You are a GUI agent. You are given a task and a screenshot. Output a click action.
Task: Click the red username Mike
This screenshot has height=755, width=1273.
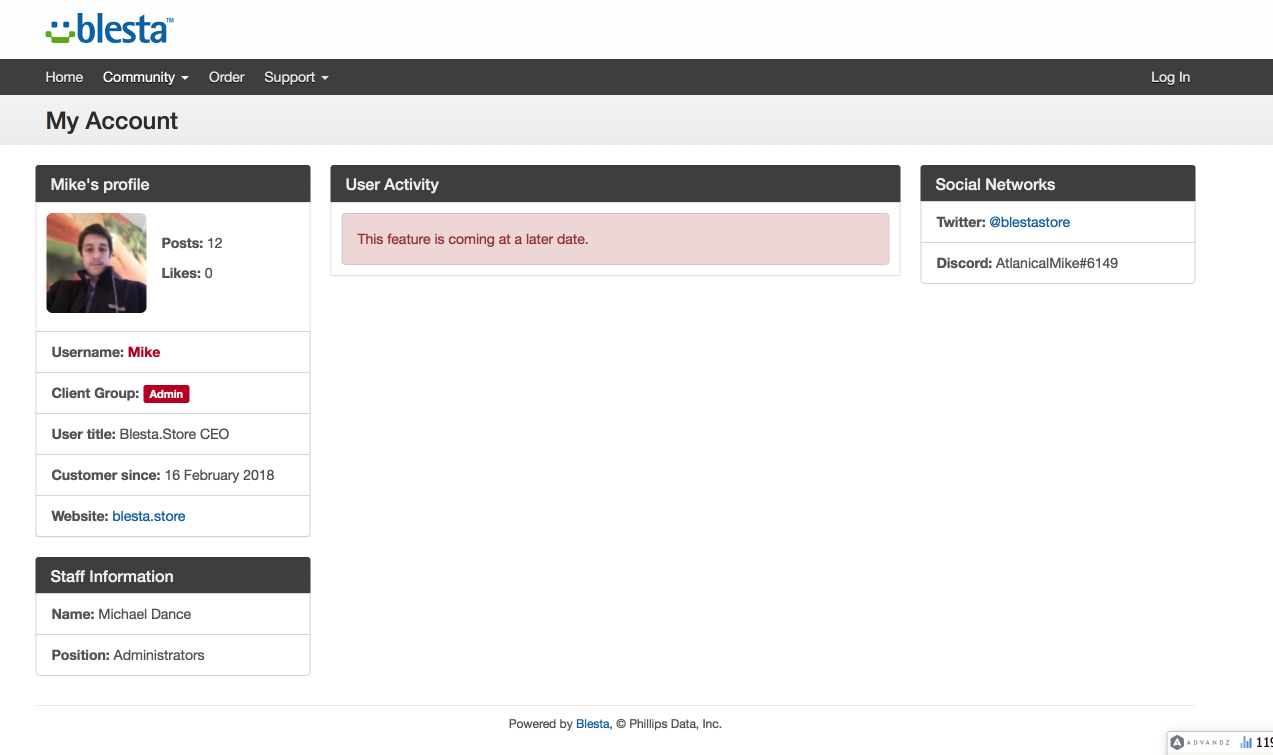point(144,352)
